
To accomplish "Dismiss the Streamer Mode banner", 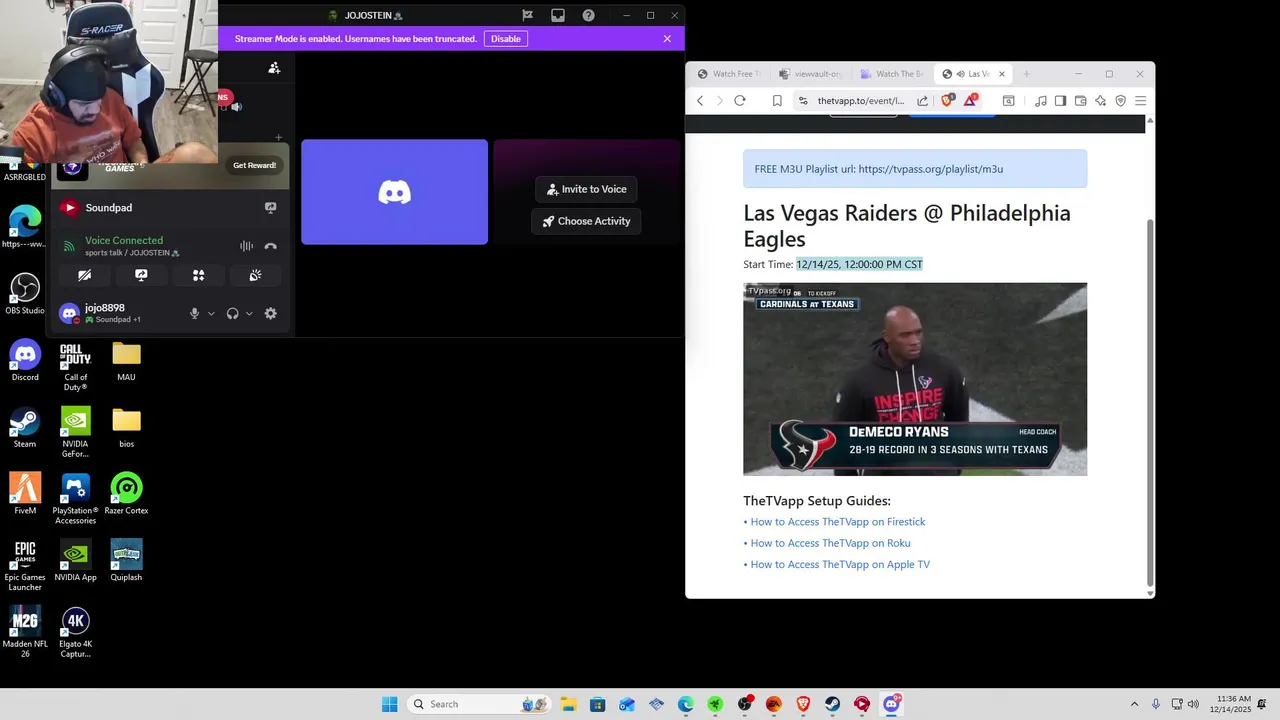I will (x=667, y=39).
